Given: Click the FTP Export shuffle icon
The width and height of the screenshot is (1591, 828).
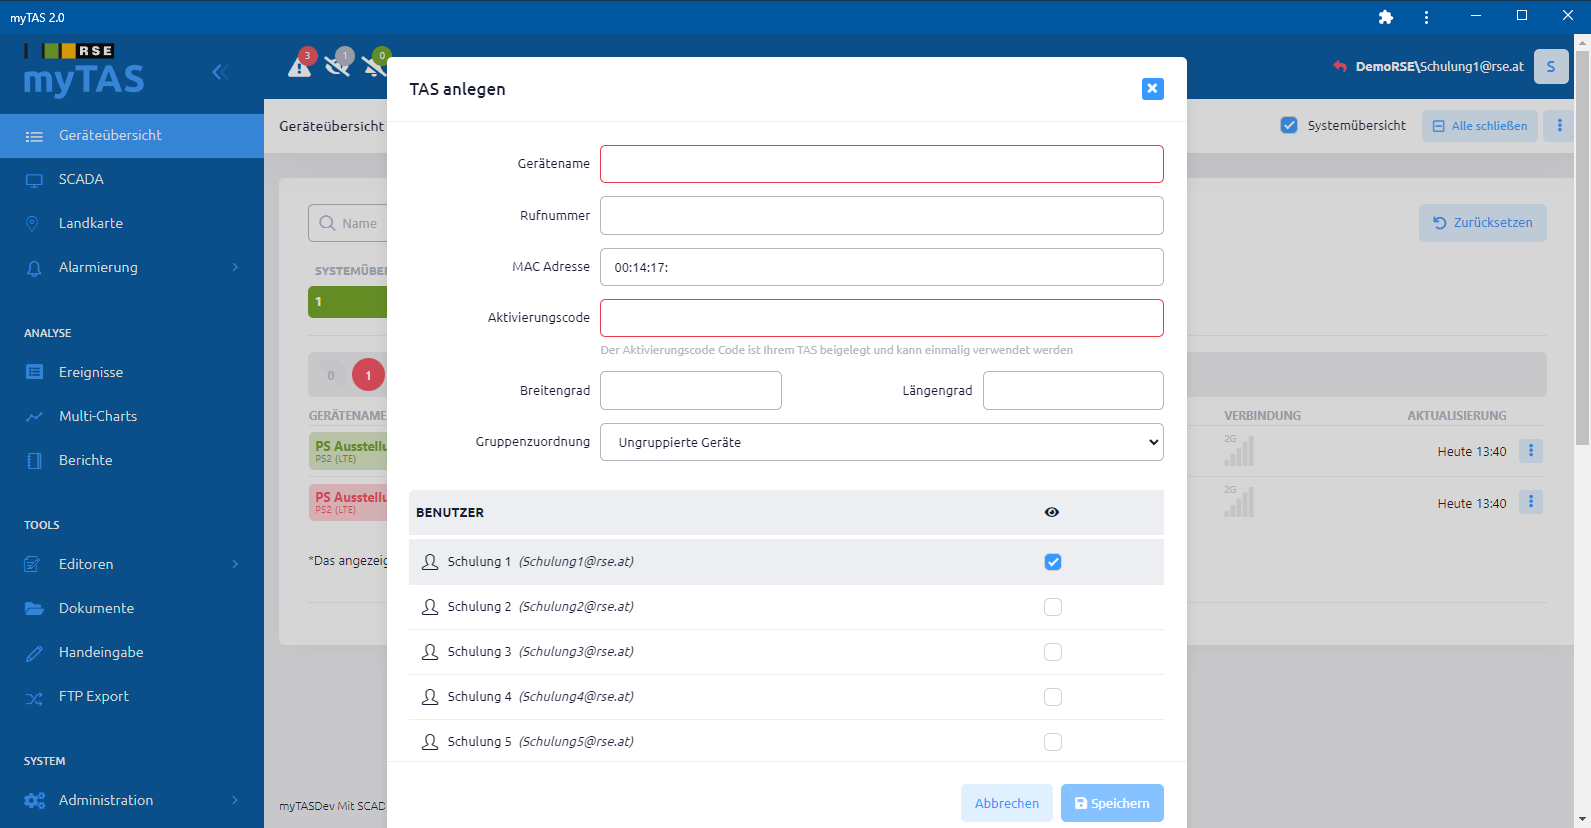Looking at the screenshot, I should click(x=34, y=697).
